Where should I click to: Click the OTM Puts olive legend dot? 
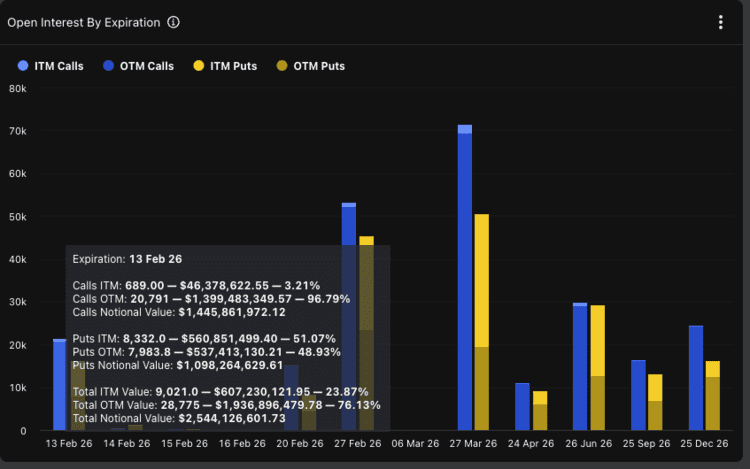click(x=283, y=67)
